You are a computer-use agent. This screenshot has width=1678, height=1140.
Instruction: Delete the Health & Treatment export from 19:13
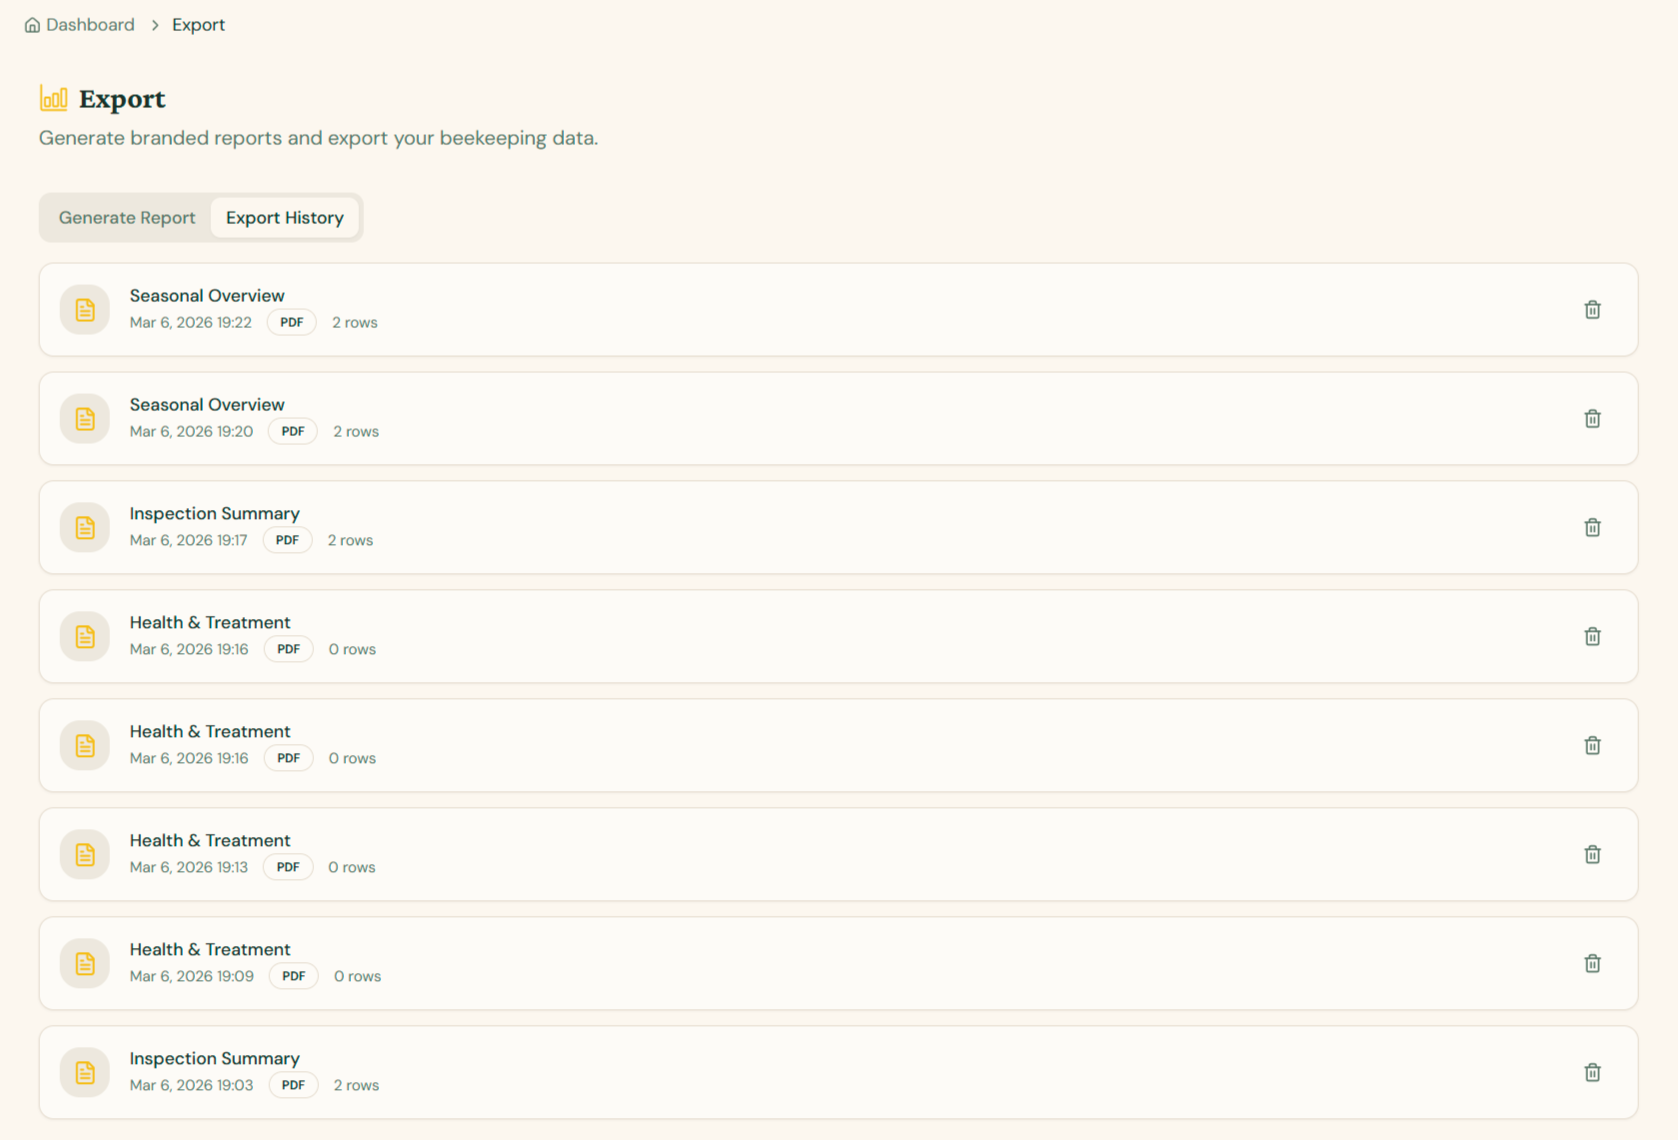click(x=1592, y=855)
